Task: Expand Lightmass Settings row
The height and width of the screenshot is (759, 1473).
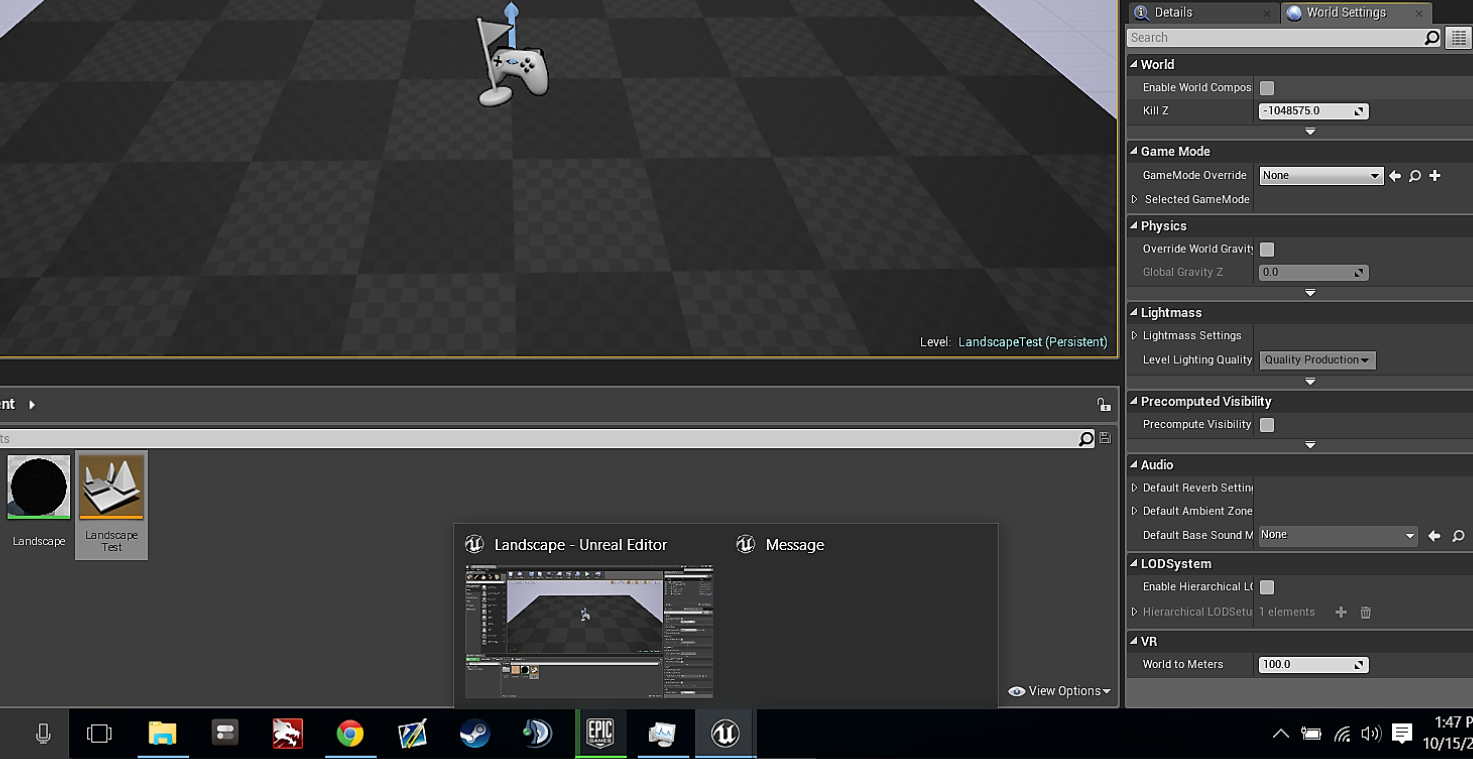Action: [x=1135, y=336]
